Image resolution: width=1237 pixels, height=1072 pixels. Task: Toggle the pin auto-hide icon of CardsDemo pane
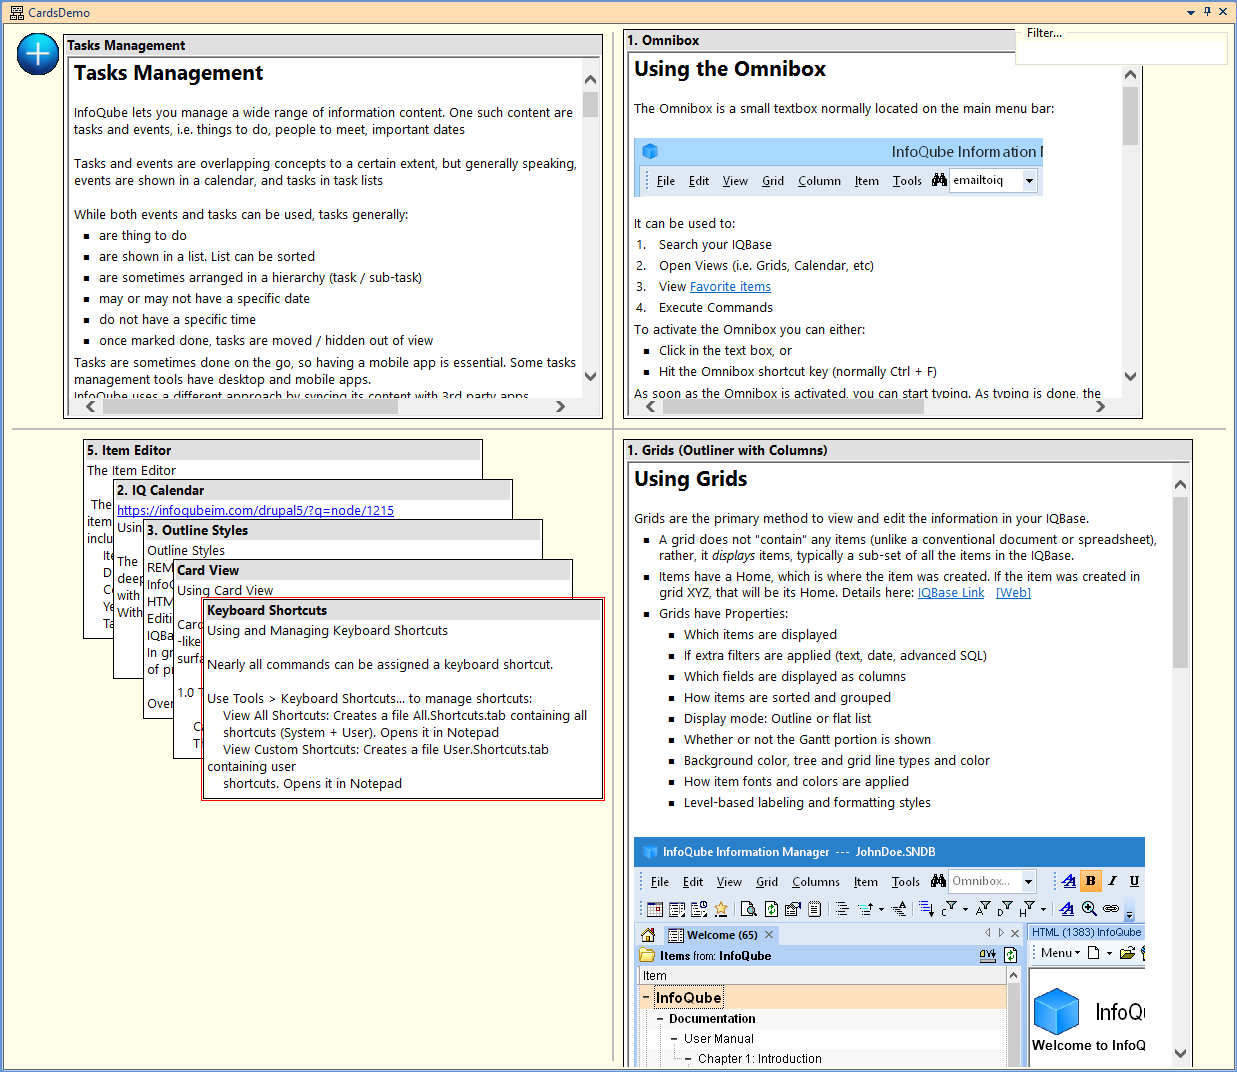(x=1207, y=12)
